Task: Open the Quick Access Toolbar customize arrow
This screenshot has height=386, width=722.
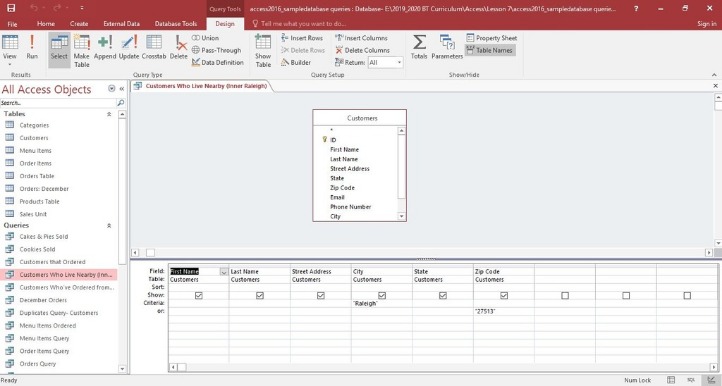Action: [82, 8]
